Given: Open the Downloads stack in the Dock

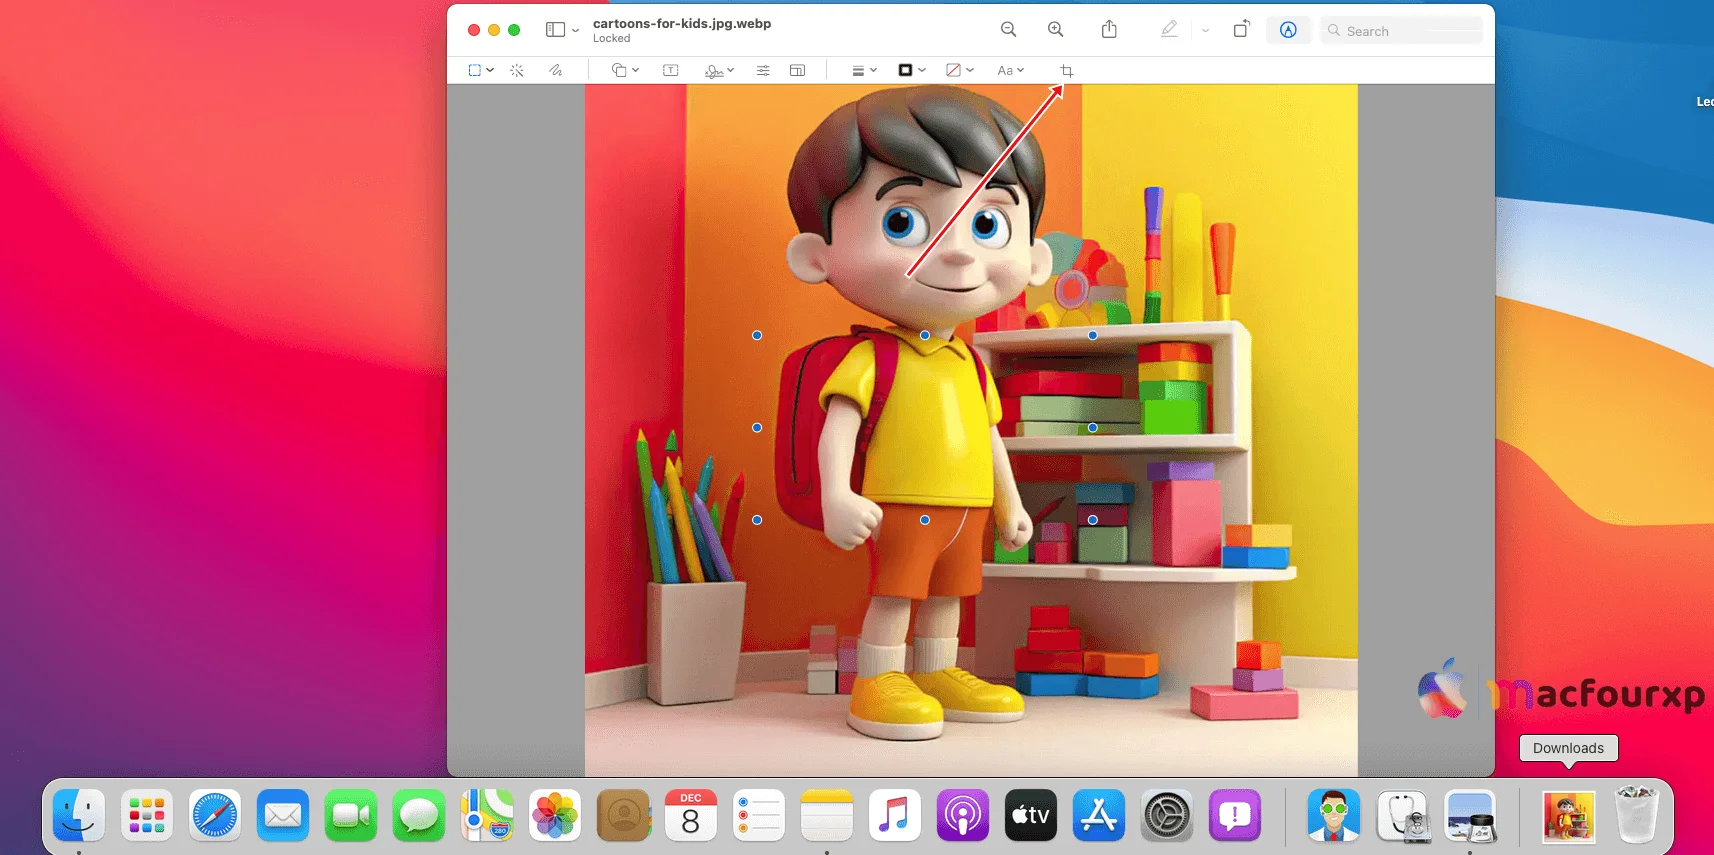Looking at the screenshot, I should pos(1568,815).
